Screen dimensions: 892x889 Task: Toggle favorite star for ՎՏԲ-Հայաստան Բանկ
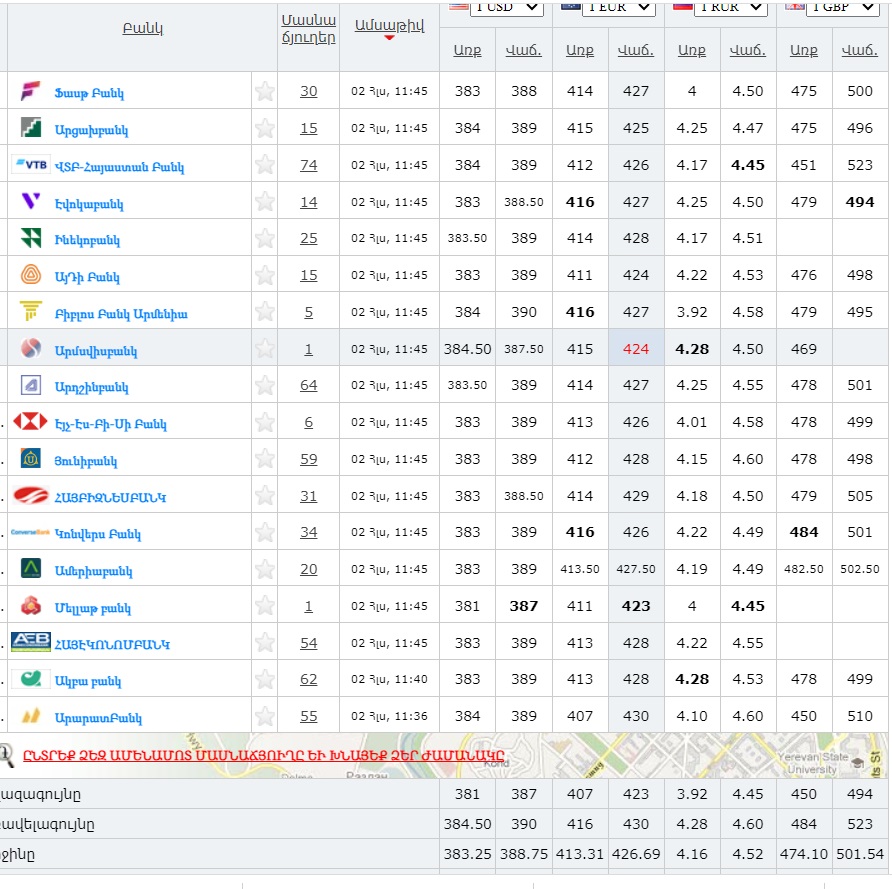(265, 165)
